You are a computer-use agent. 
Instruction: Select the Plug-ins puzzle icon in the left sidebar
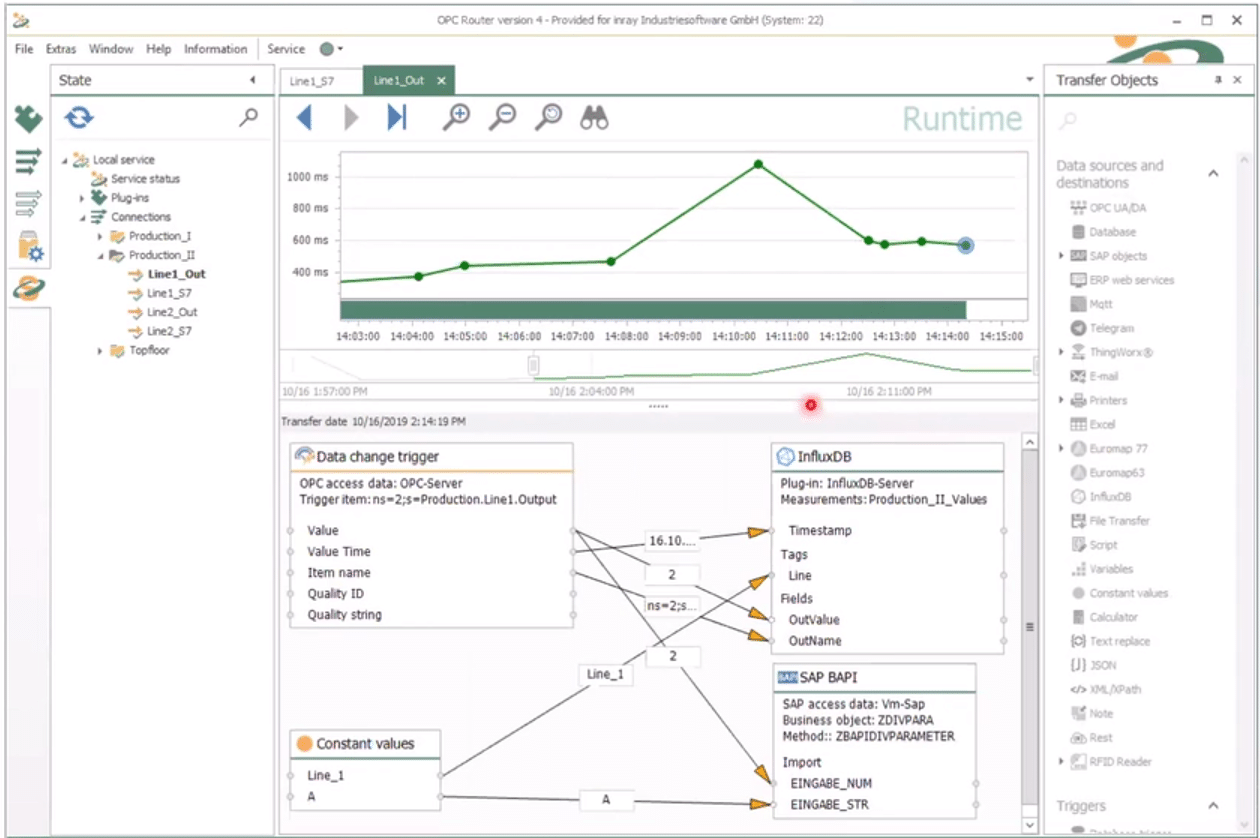(28, 120)
